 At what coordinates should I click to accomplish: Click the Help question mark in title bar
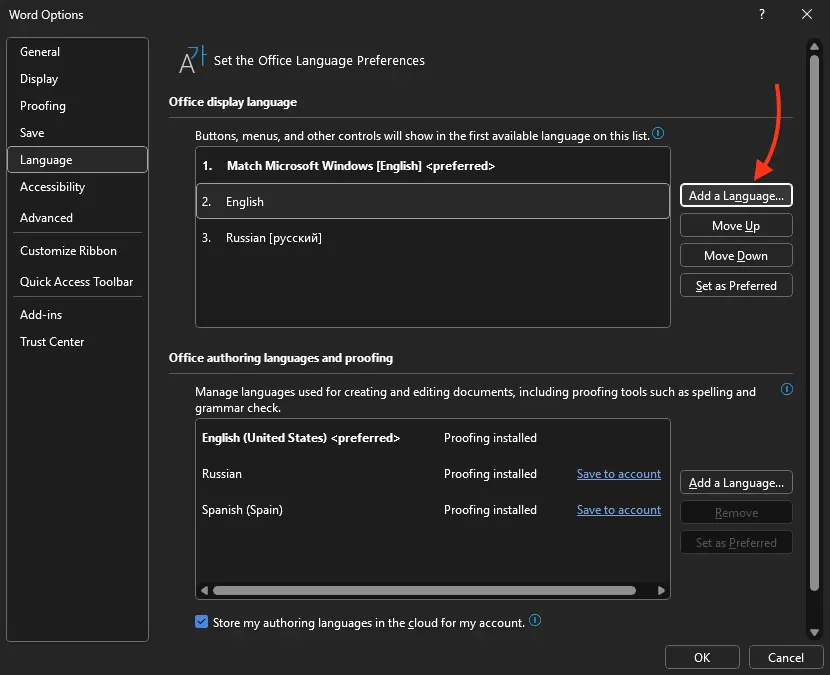coord(762,14)
